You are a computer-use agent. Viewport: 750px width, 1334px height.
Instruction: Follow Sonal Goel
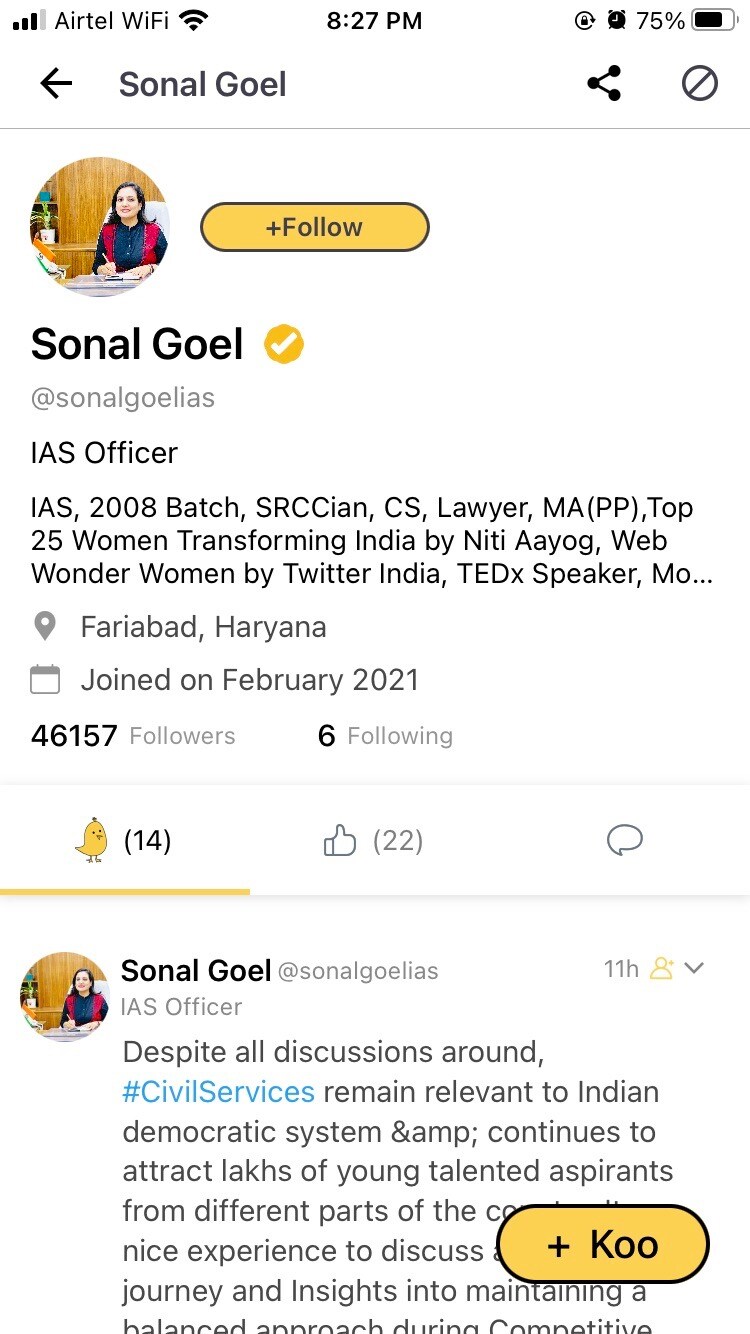pos(314,227)
